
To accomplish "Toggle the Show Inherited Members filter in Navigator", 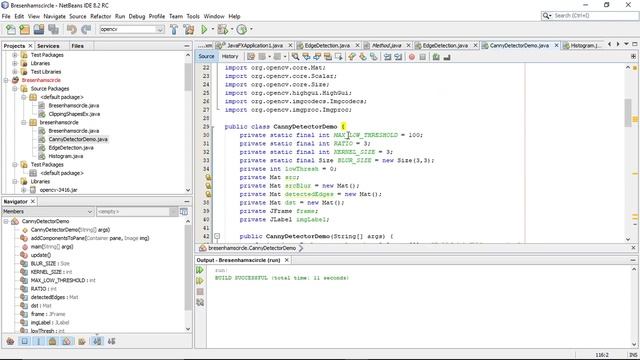I will (10, 341).
